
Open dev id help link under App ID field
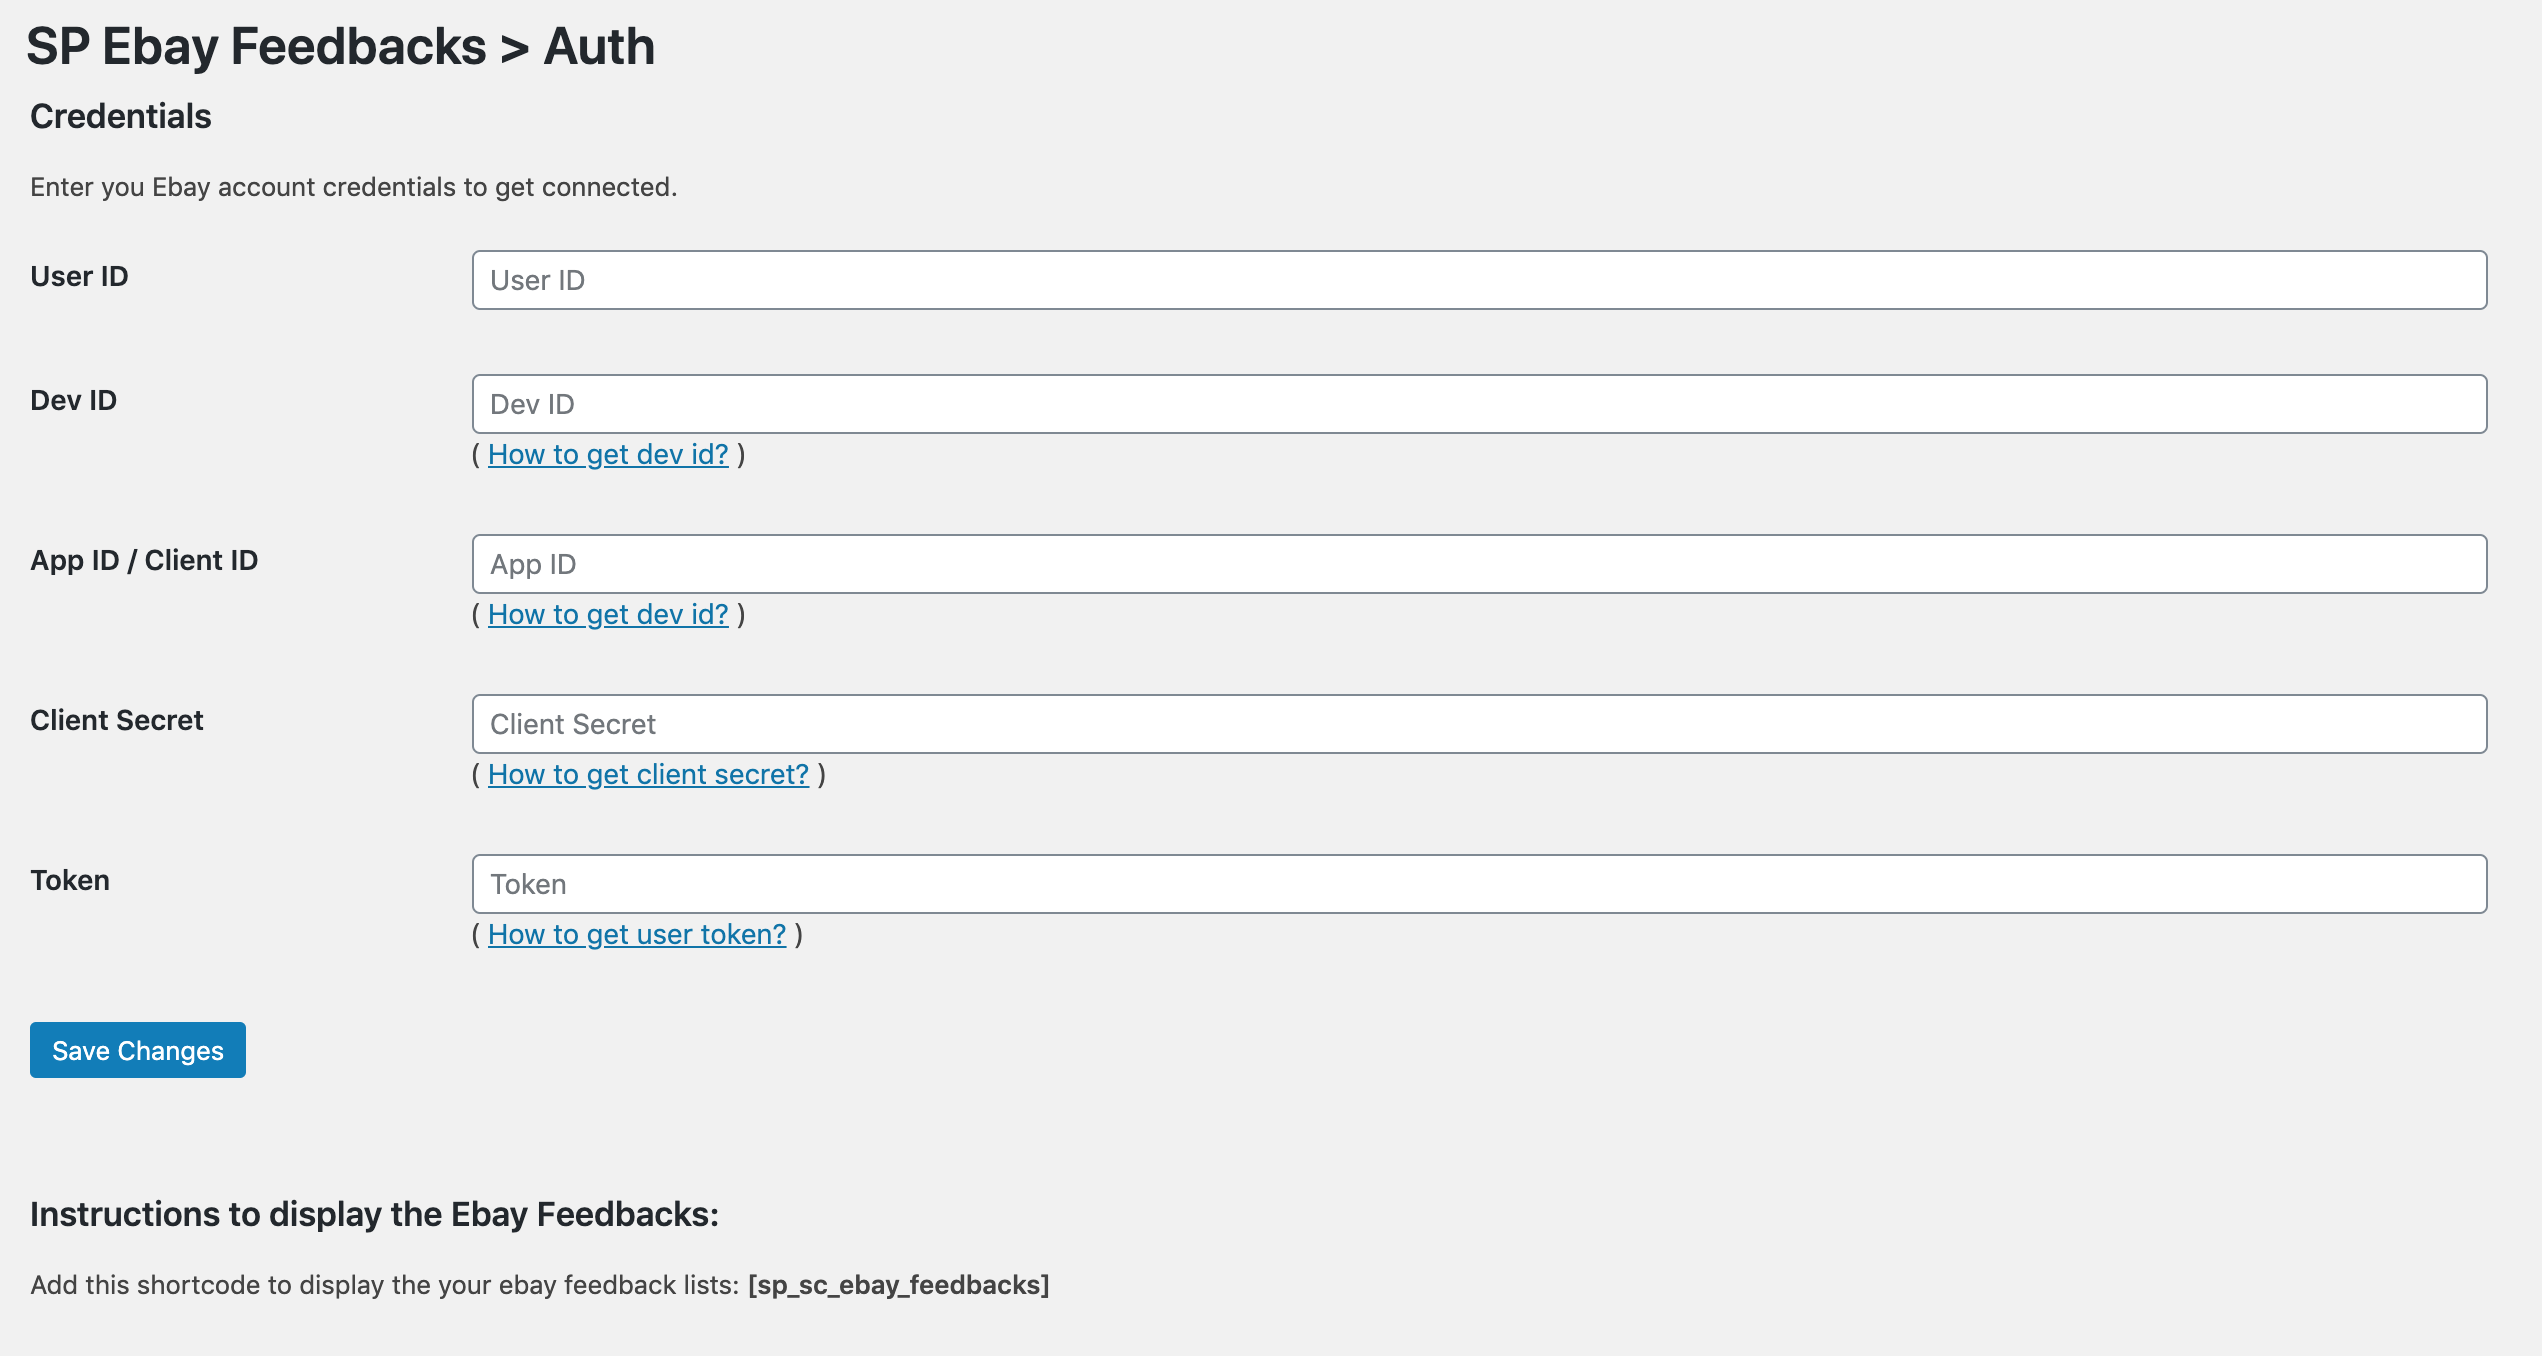(x=608, y=615)
